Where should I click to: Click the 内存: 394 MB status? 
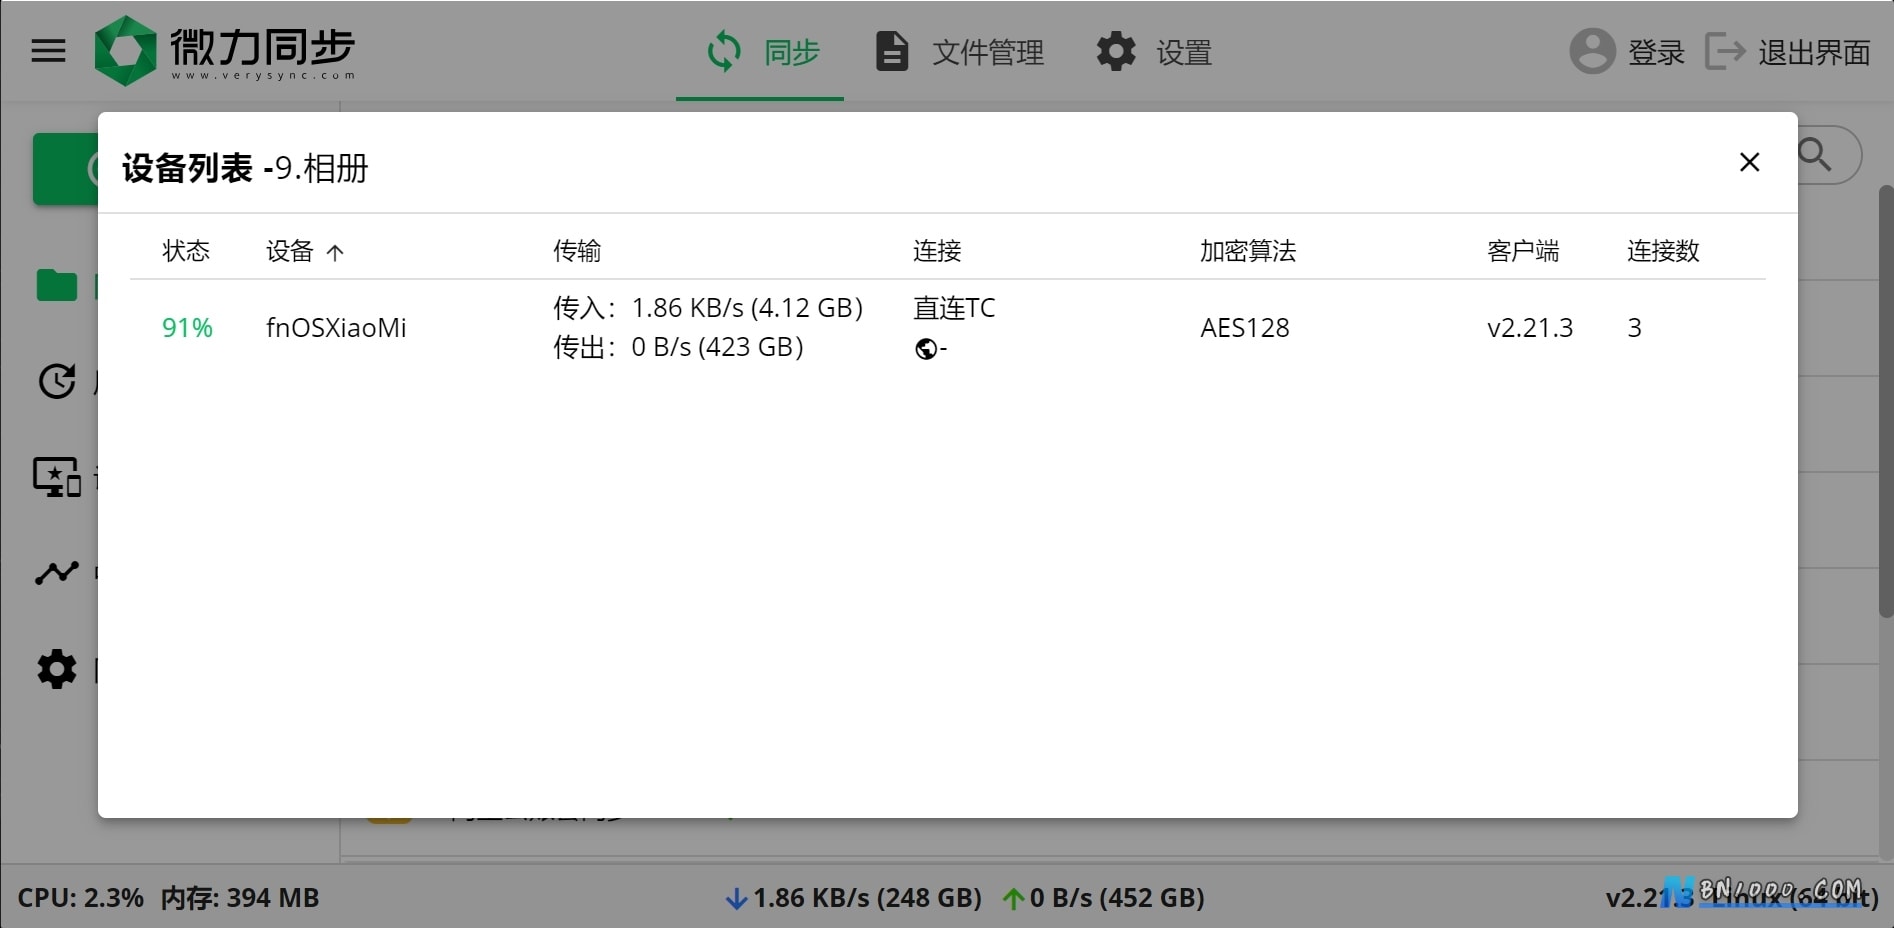tap(240, 898)
